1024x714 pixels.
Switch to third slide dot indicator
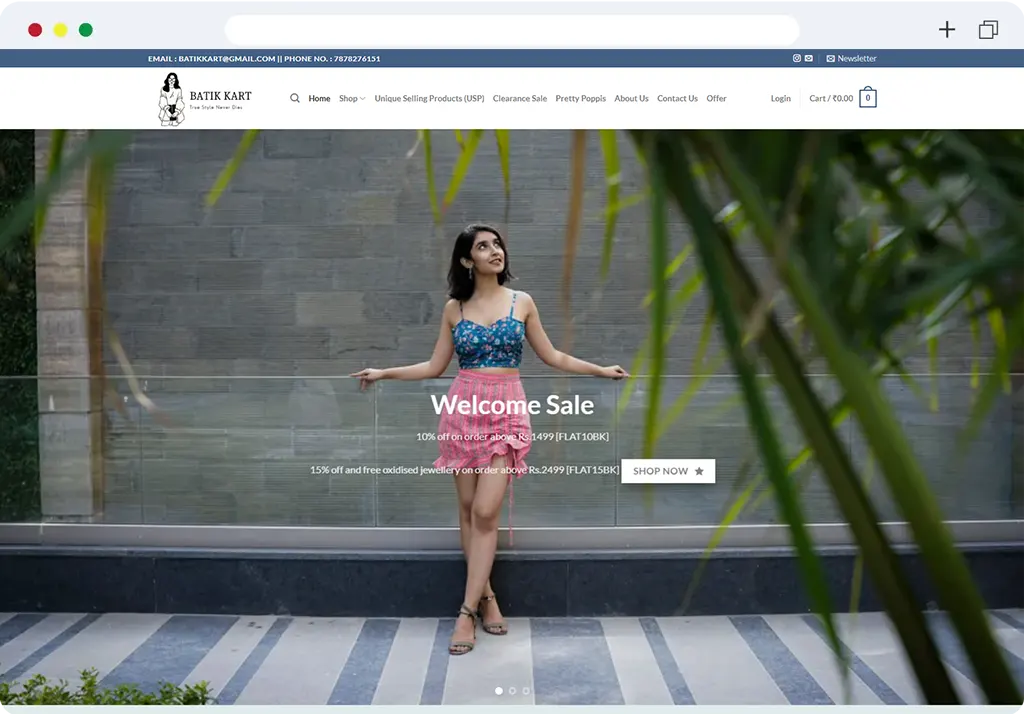coord(526,690)
